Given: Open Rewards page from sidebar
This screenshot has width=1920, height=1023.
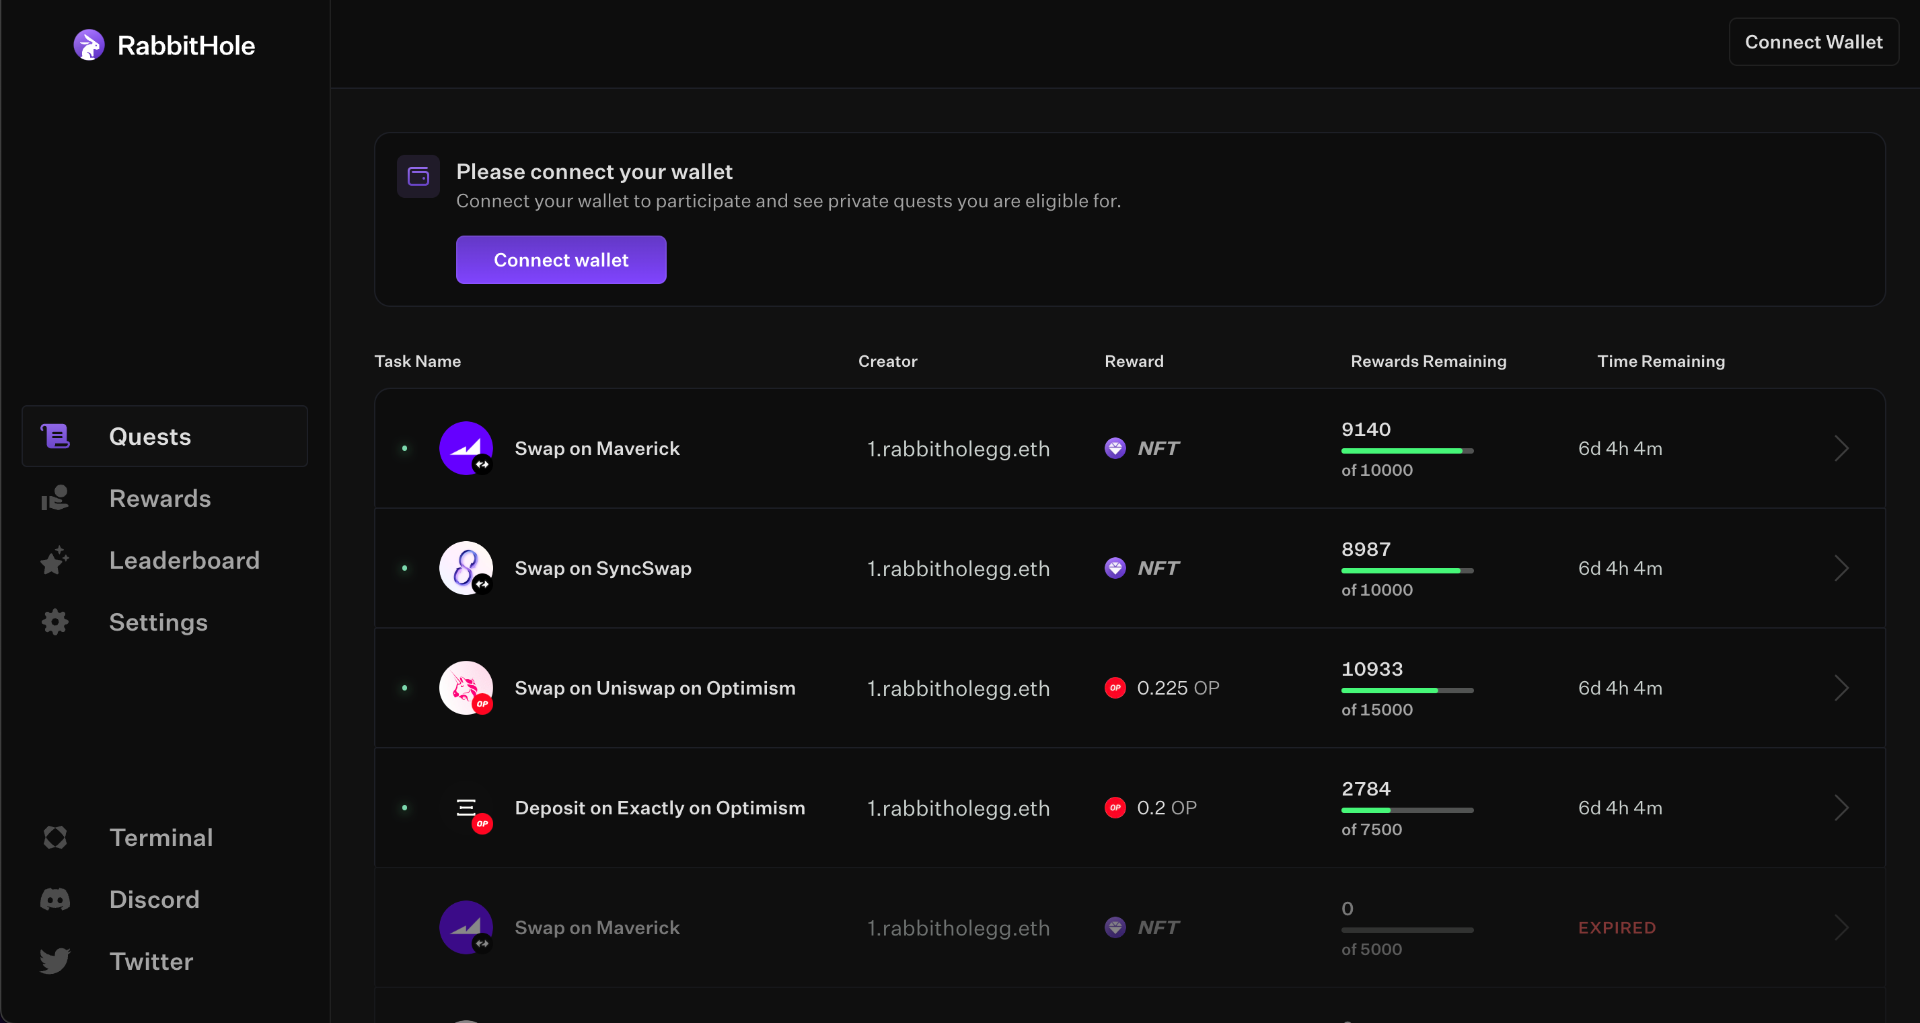Looking at the screenshot, I should tap(165, 498).
